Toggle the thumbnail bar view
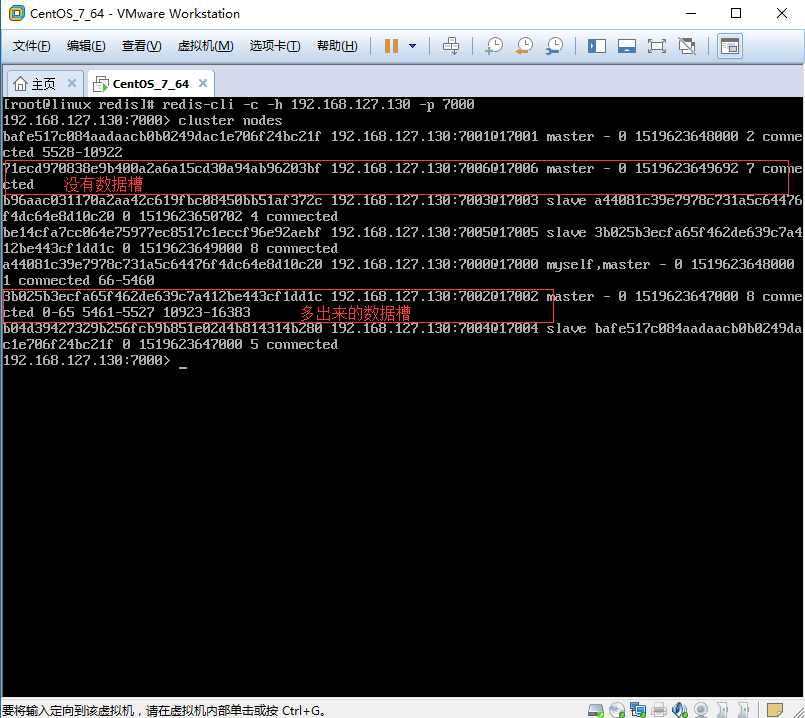This screenshot has height=718, width=805. [627, 46]
